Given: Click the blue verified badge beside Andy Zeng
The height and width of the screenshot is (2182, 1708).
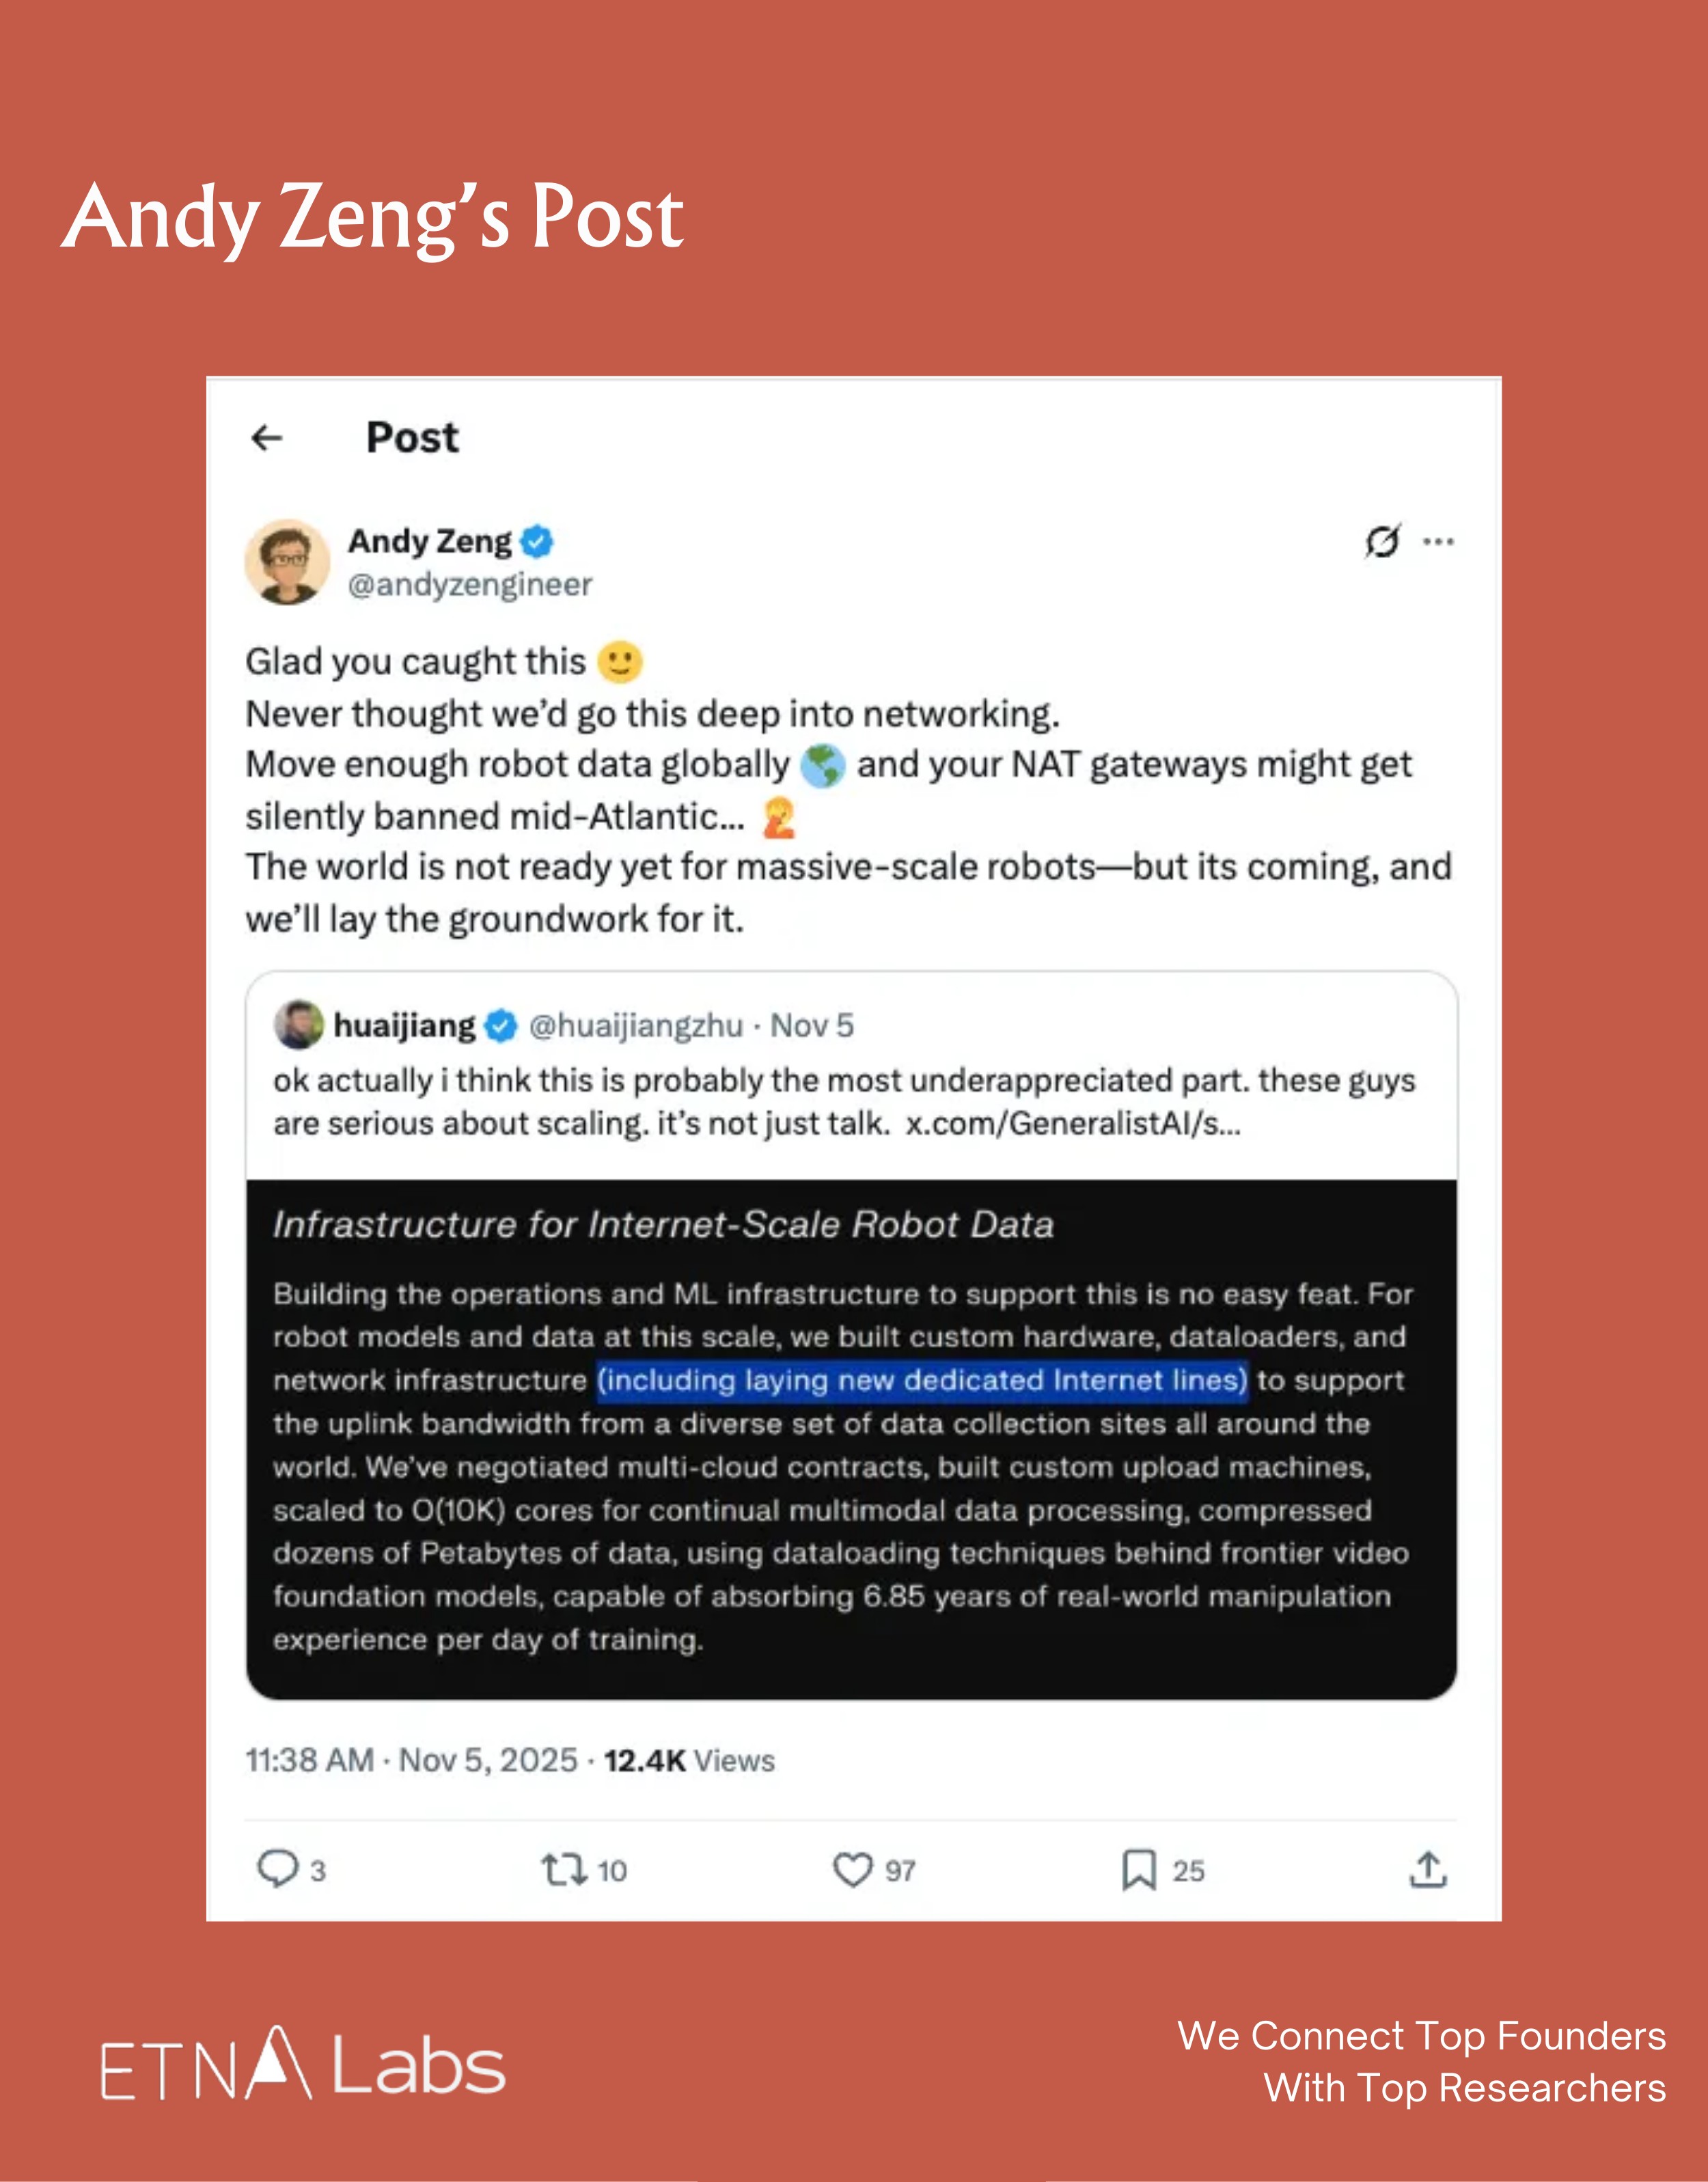Looking at the screenshot, I should pos(537,541).
